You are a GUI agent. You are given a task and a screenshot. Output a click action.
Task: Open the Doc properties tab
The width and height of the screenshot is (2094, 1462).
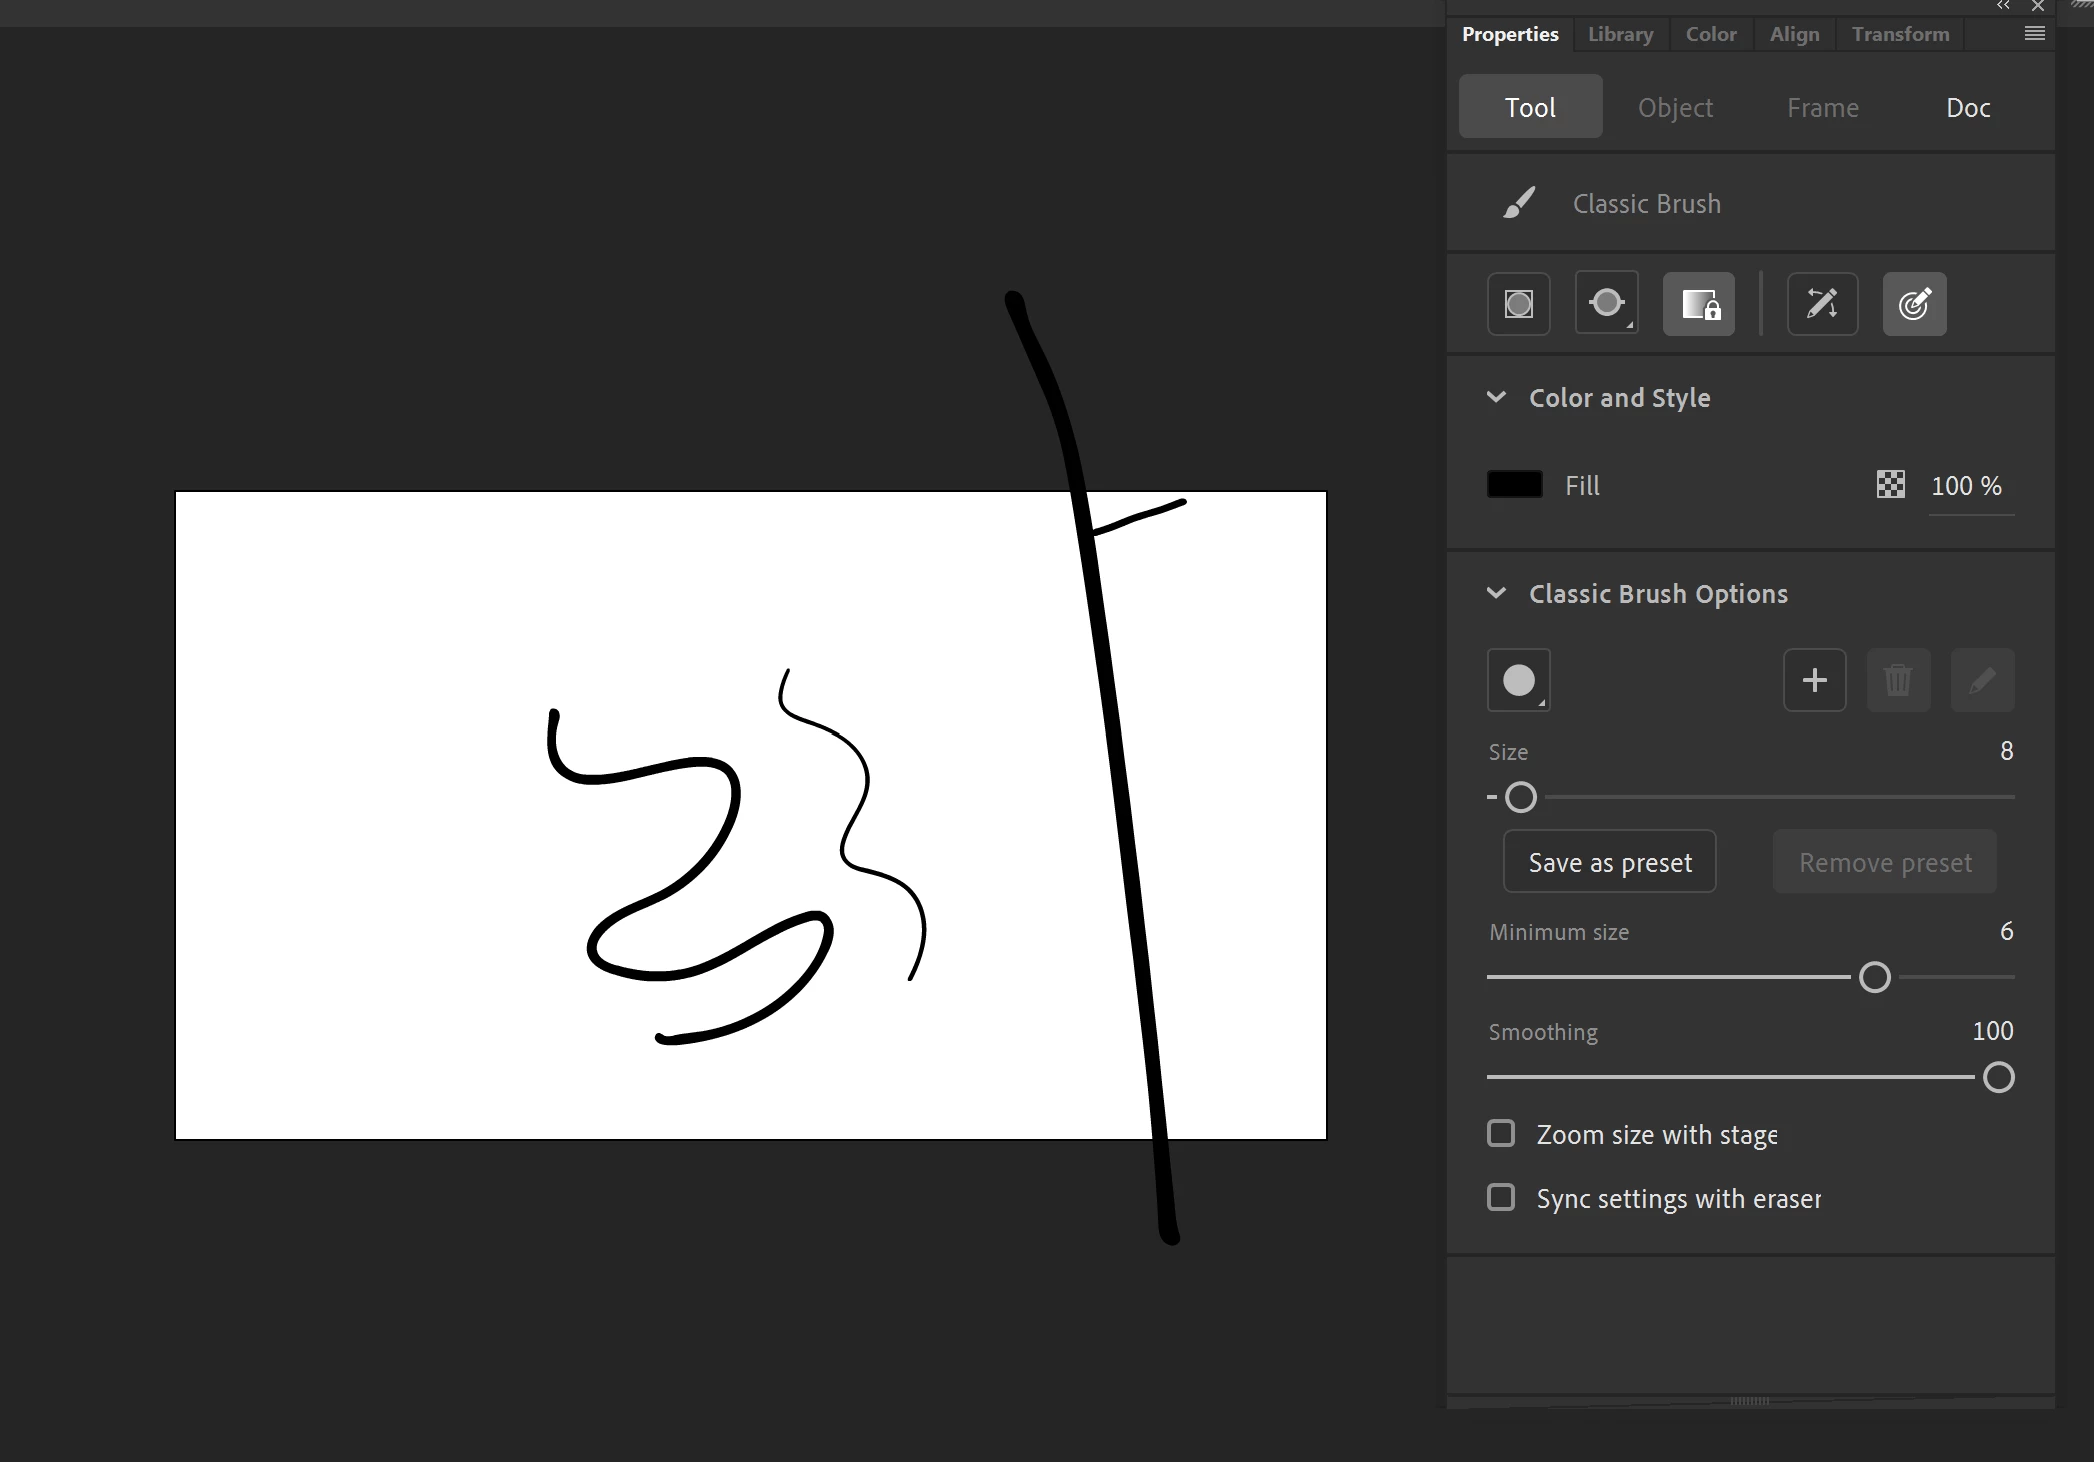1967,107
